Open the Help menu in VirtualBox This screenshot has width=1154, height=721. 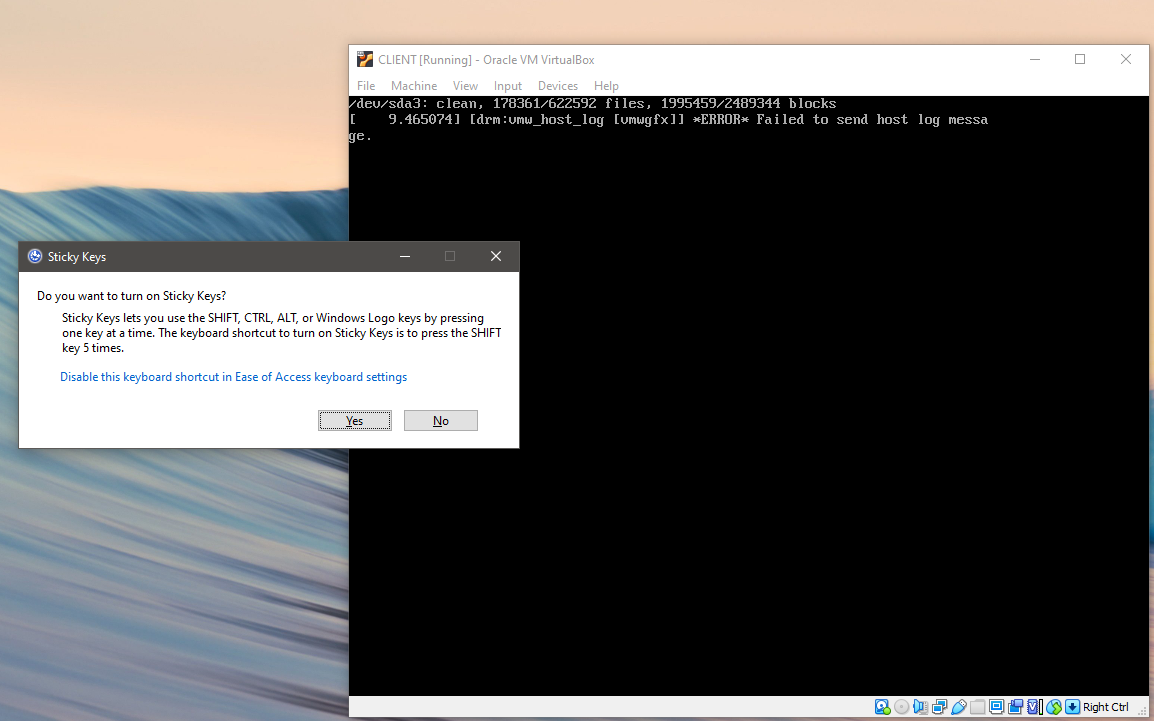pyautogui.click(x=606, y=86)
